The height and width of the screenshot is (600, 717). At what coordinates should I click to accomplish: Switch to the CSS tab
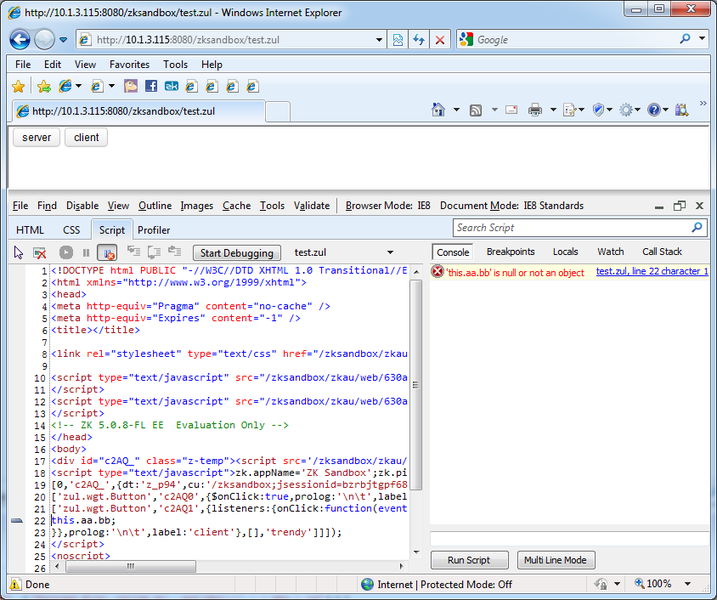[x=71, y=230]
